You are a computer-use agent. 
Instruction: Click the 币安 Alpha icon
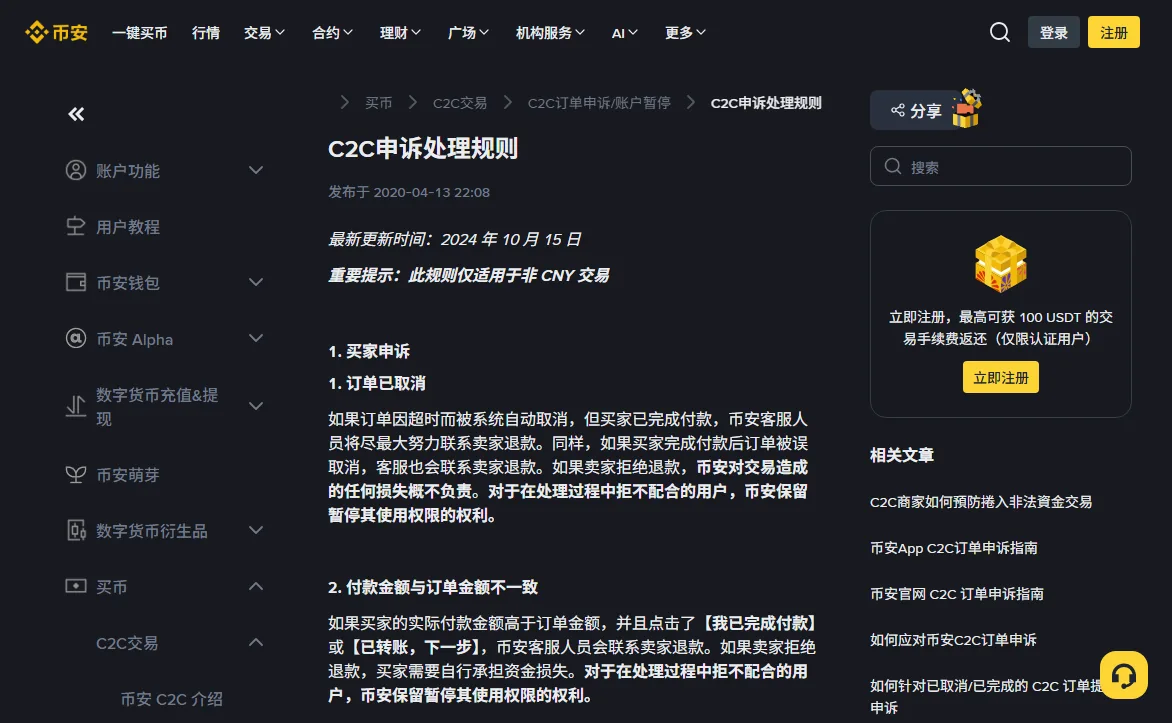click(x=75, y=339)
